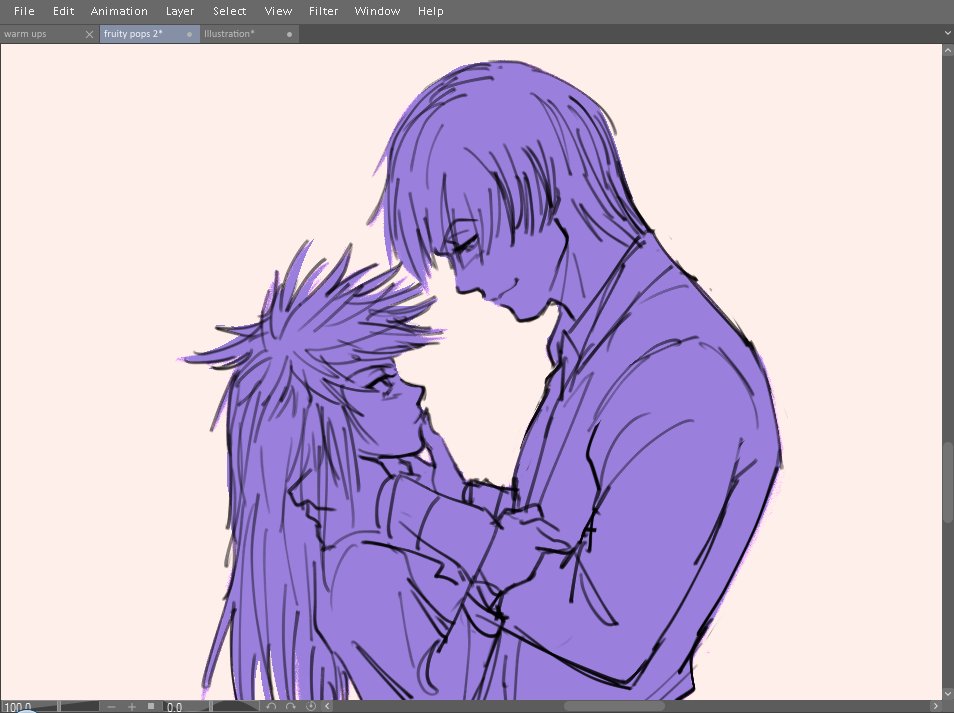
Task: Open the Window menu
Action: click(377, 11)
